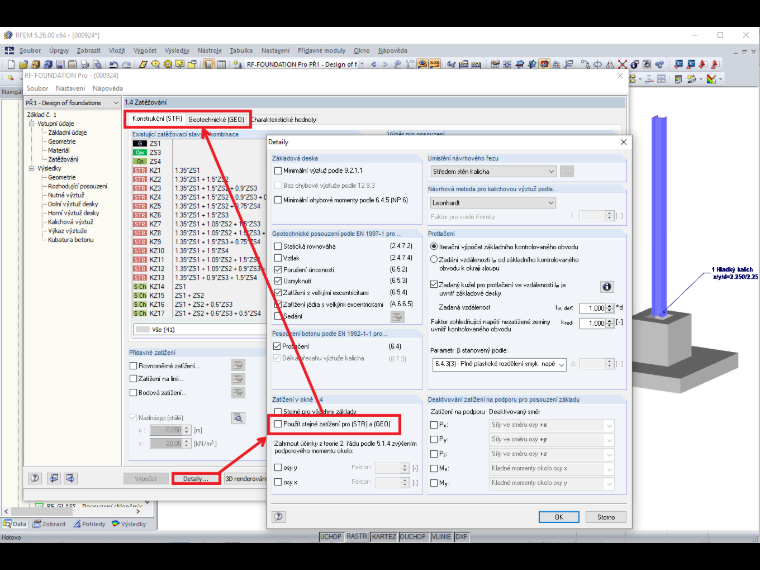Screen dimensions: 760x570
Task: Open Síly ve směru osy +y dropdown
Action: 552,440
